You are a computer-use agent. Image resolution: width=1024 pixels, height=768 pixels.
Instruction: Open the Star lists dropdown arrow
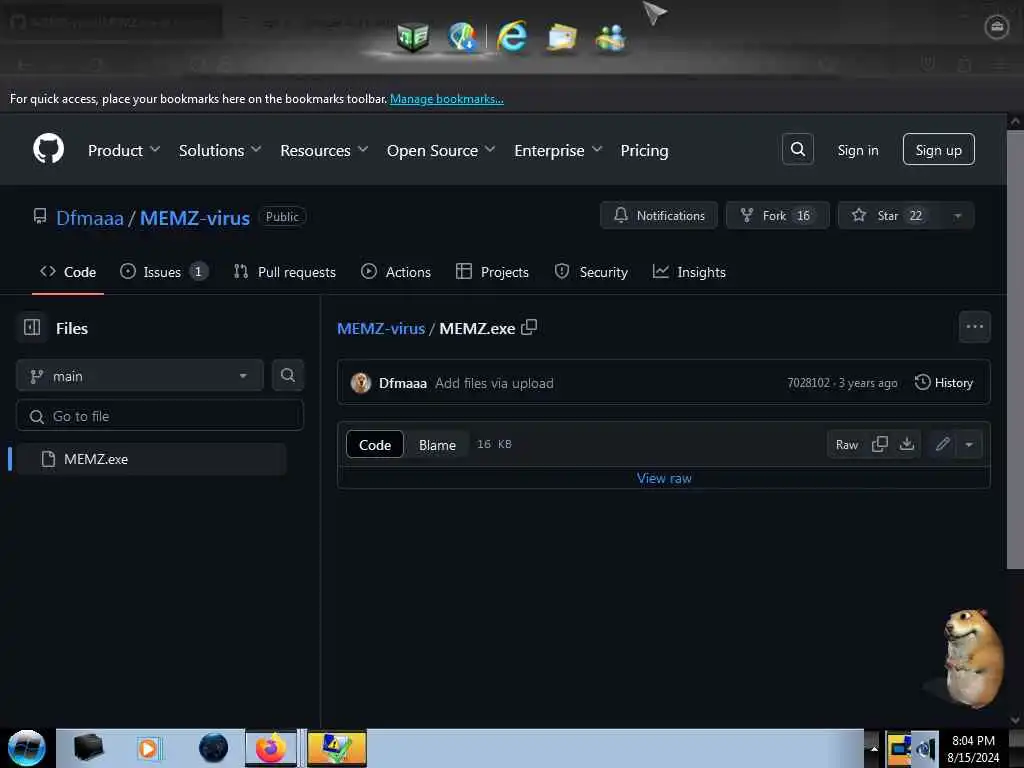coord(957,216)
